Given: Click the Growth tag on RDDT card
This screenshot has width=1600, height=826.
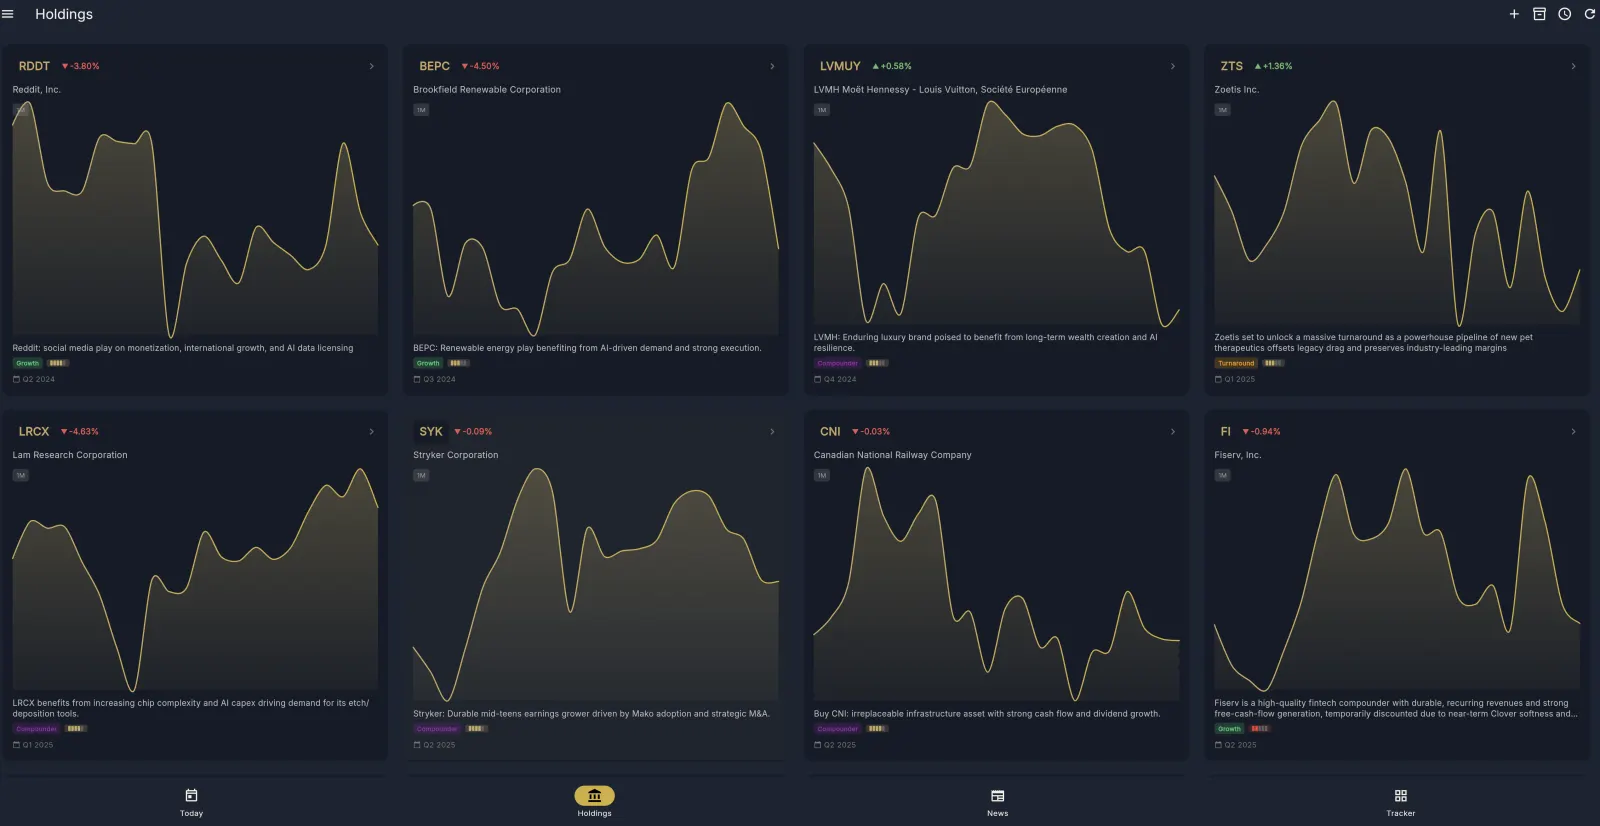Looking at the screenshot, I should (x=27, y=363).
